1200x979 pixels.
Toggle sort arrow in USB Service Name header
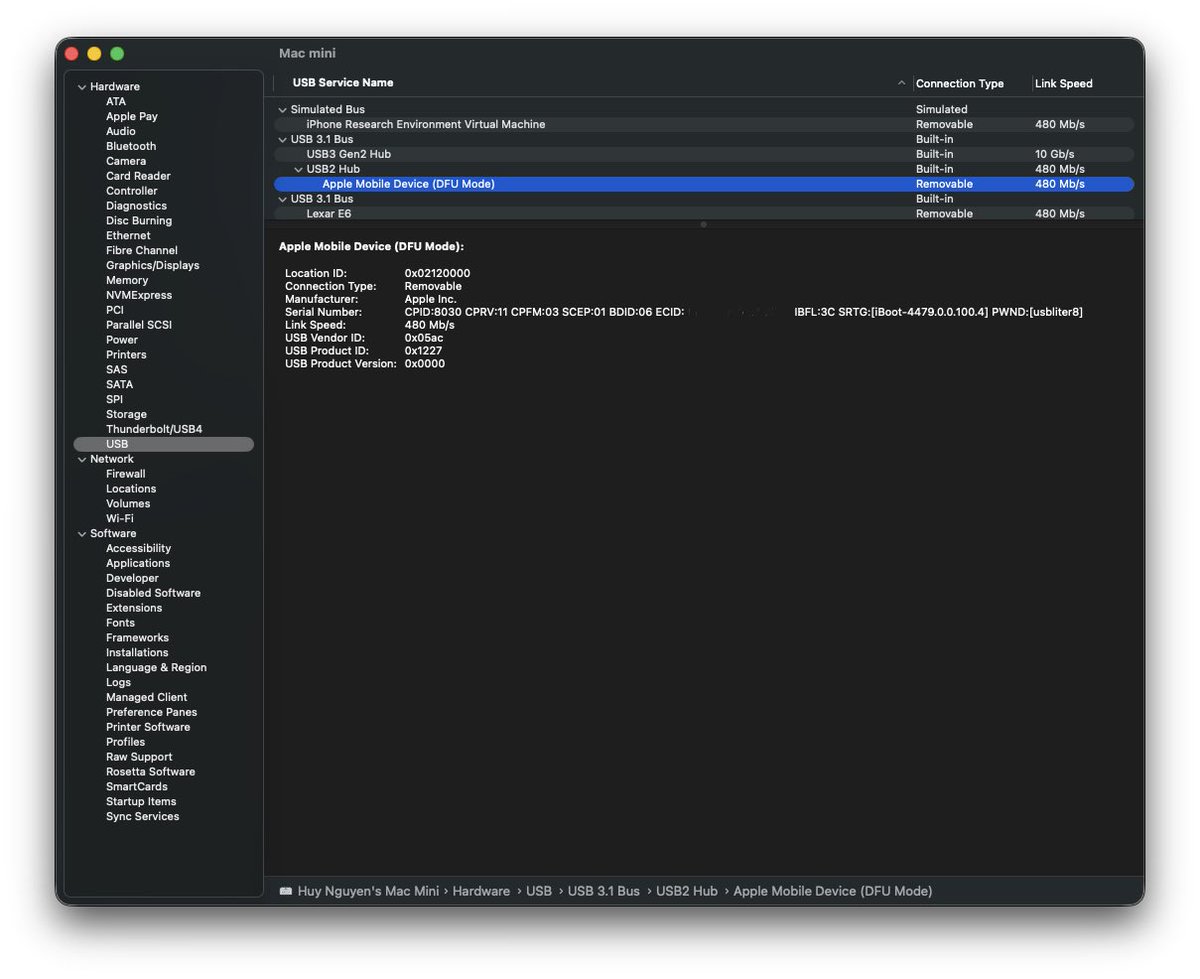(x=901, y=83)
